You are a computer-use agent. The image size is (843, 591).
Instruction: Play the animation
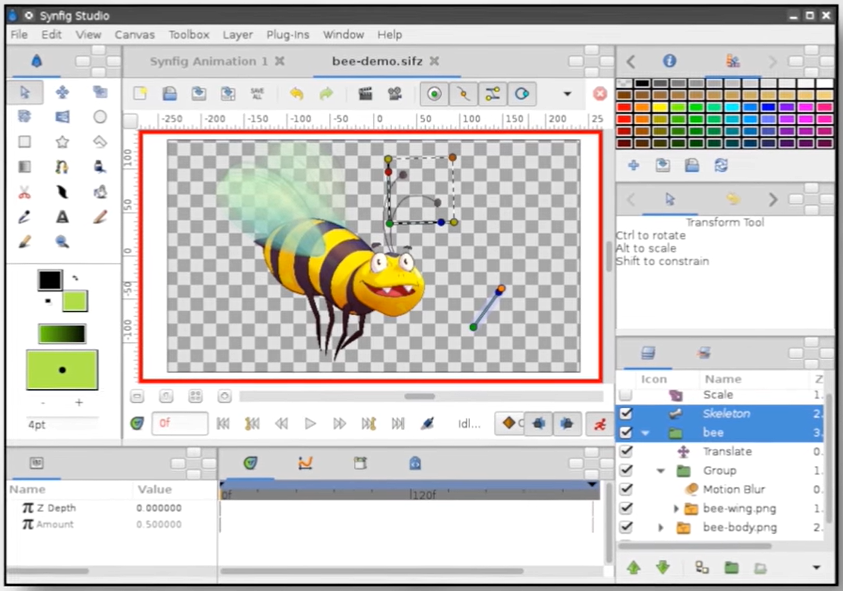[310, 424]
